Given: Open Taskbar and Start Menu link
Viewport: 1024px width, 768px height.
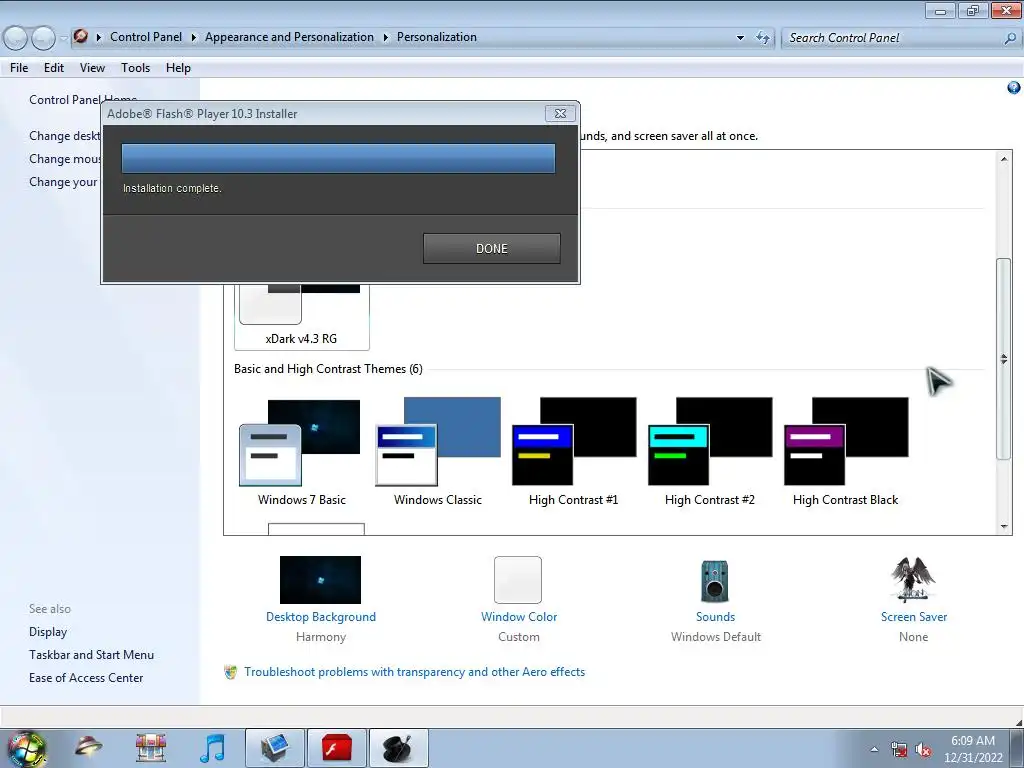Looking at the screenshot, I should click(91, 654).
